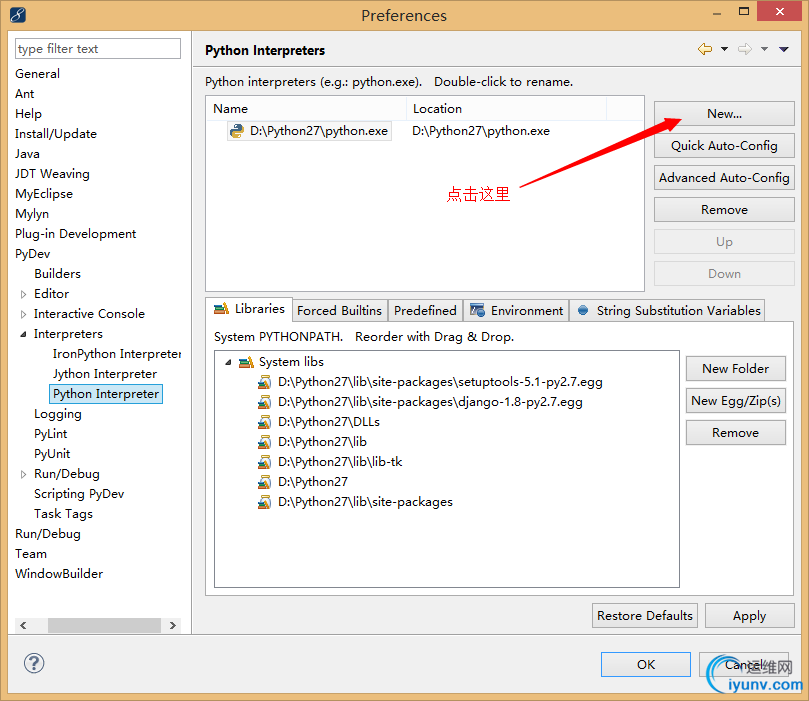Open the Environment tab

pos(516,311)
